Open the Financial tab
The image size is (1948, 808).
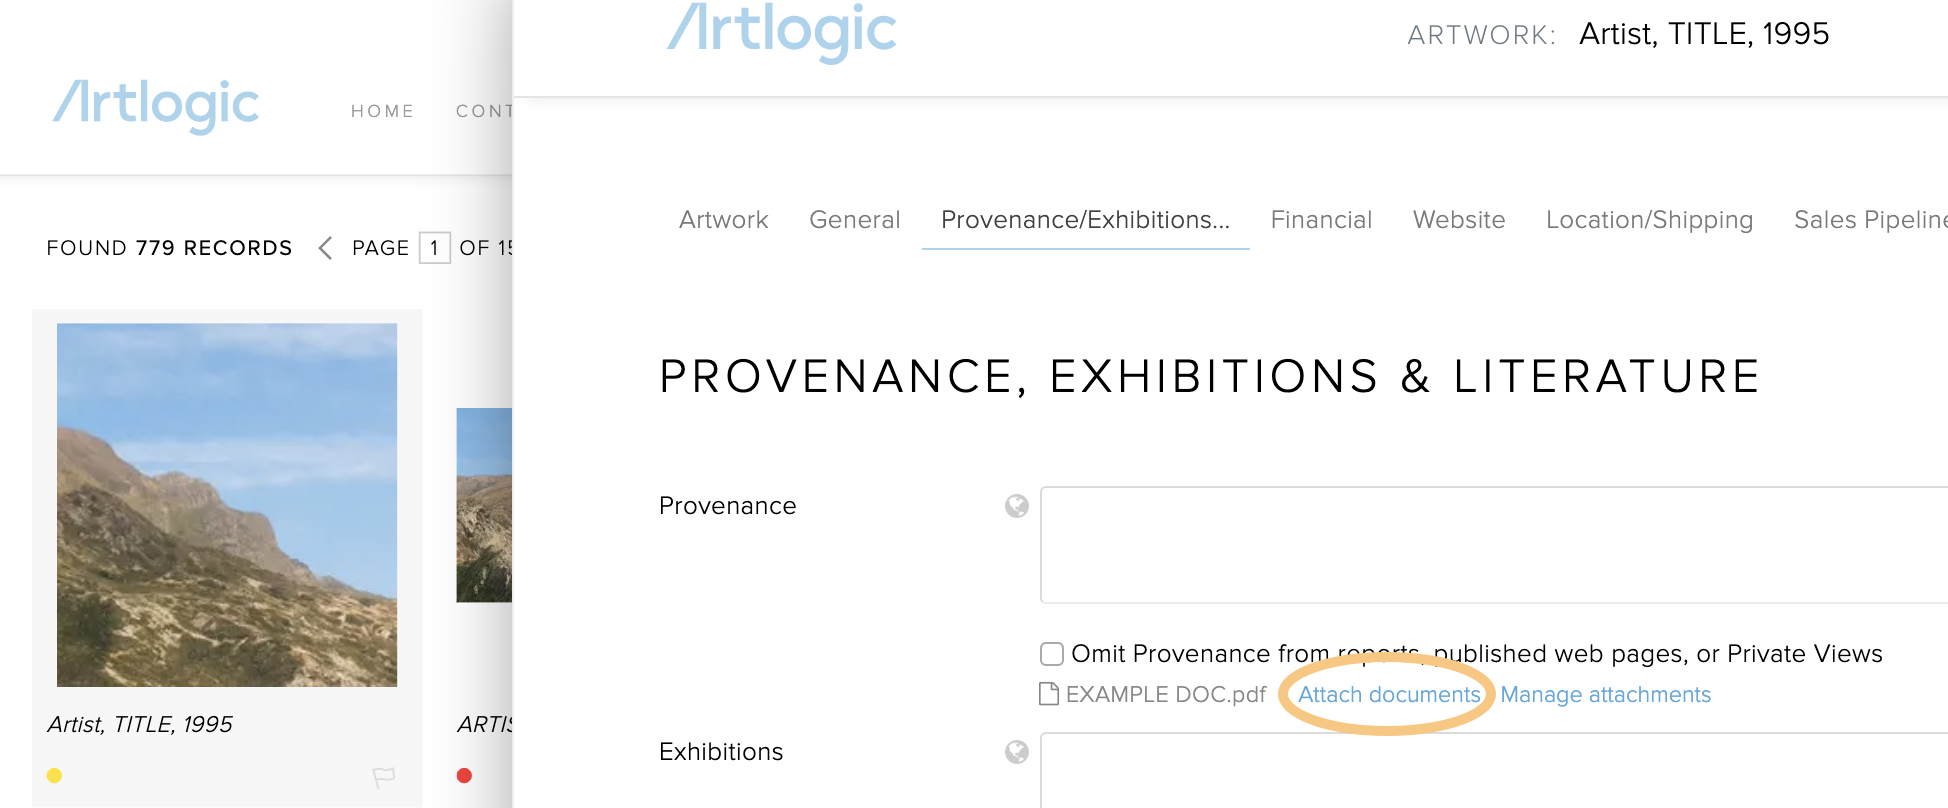point(1321,220)
